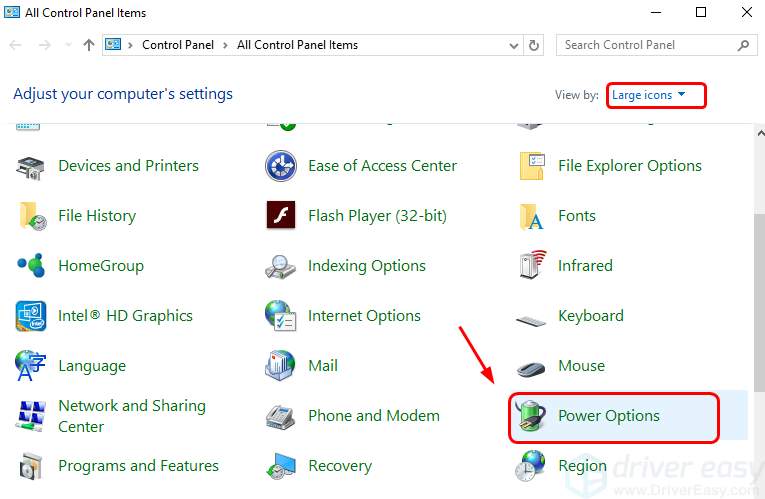Go back with the Back arrow
The width and height of the screenshot is (765, 499).
coord(16,45)
